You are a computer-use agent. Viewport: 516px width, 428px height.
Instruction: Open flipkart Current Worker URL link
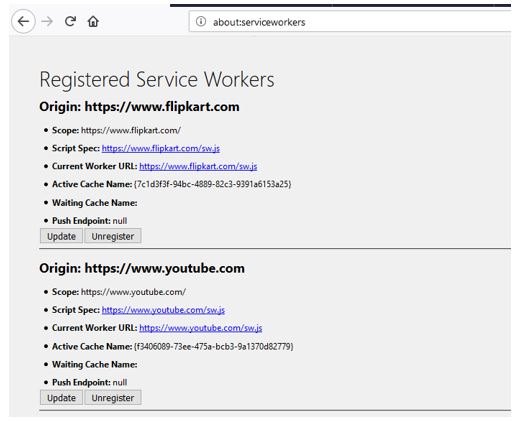coord(198,166)
